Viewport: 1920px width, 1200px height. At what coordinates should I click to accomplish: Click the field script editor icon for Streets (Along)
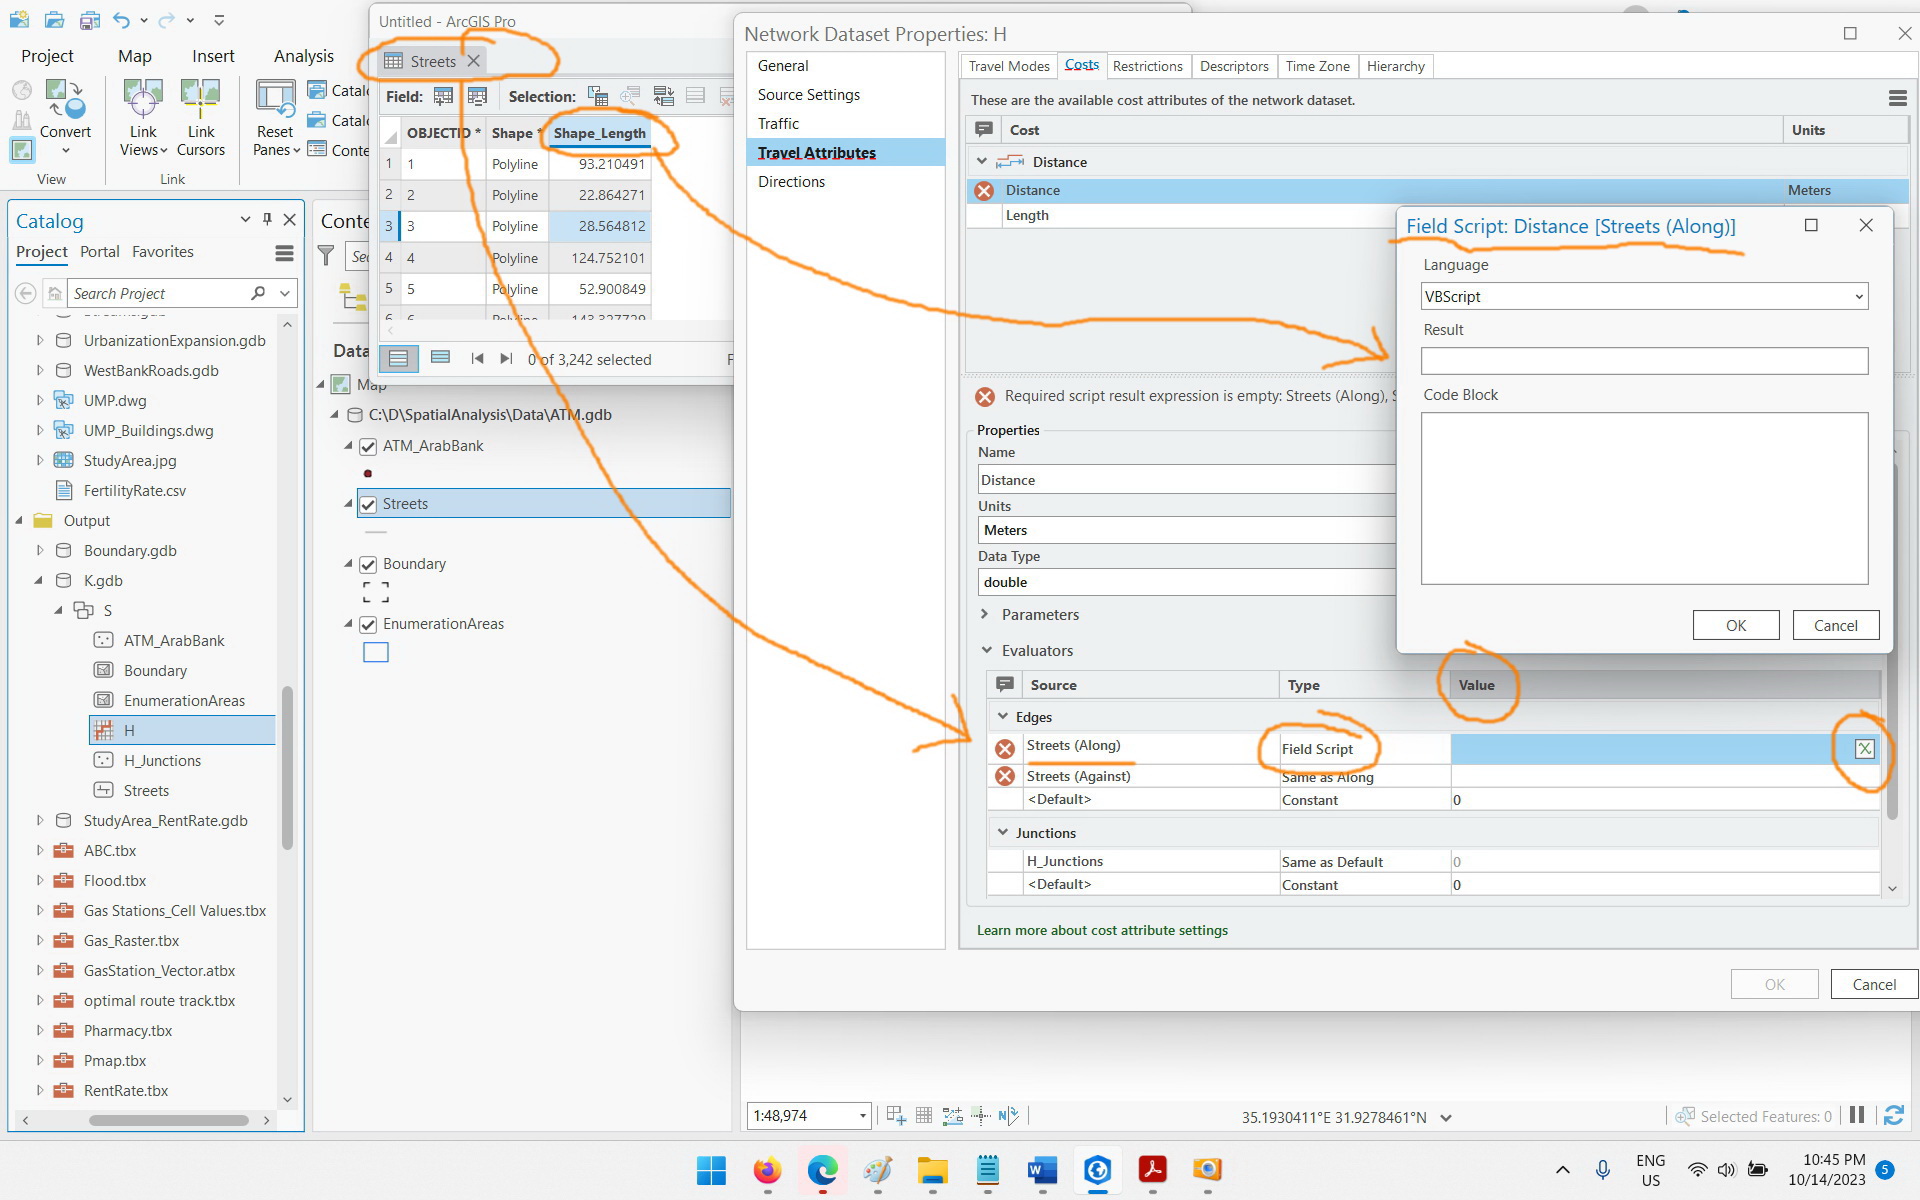click(1864, 749)
